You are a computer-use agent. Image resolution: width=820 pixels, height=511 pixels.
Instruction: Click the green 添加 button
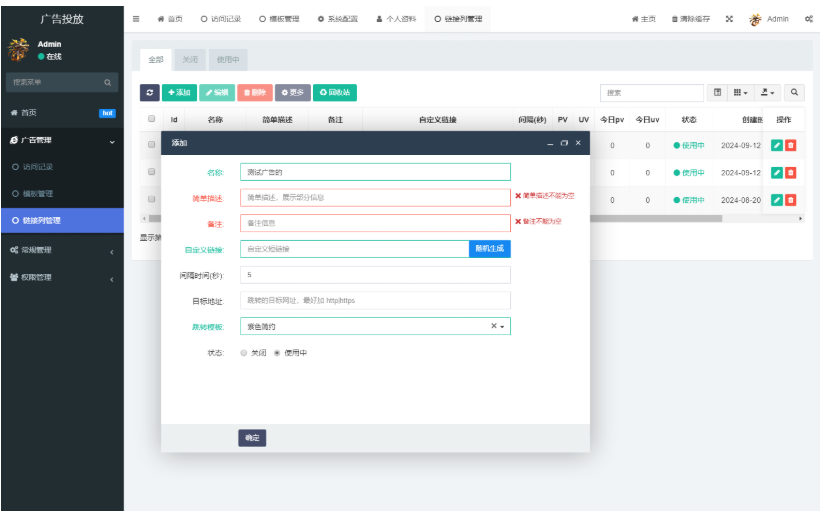[x=179, y=93]
